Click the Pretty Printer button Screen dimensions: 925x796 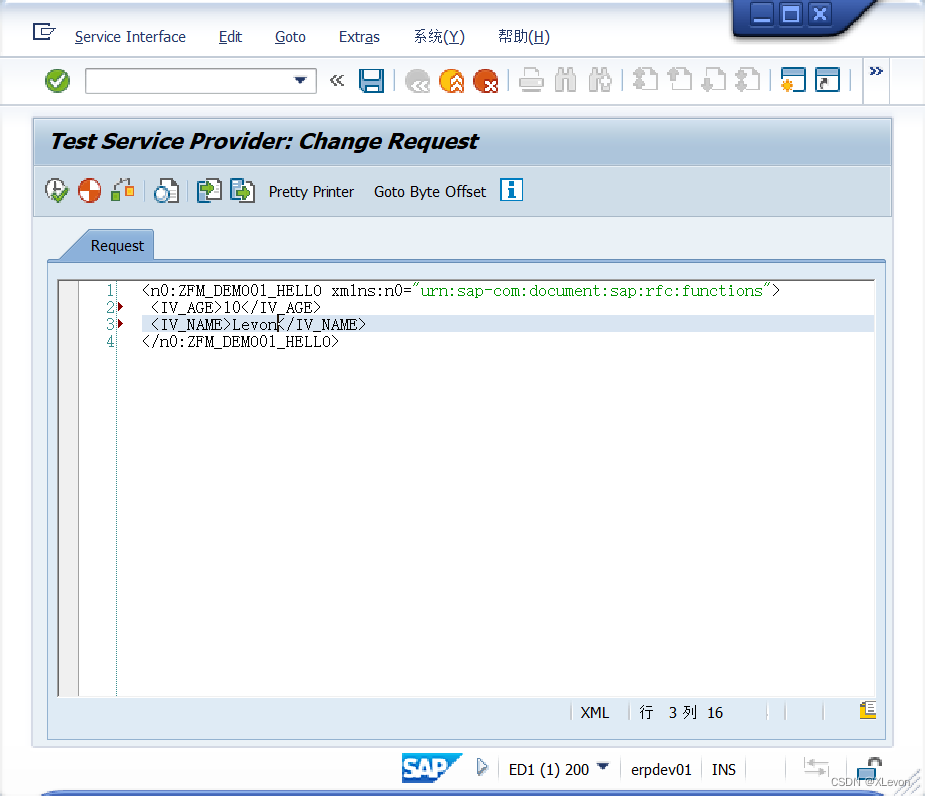coord(311,192)
